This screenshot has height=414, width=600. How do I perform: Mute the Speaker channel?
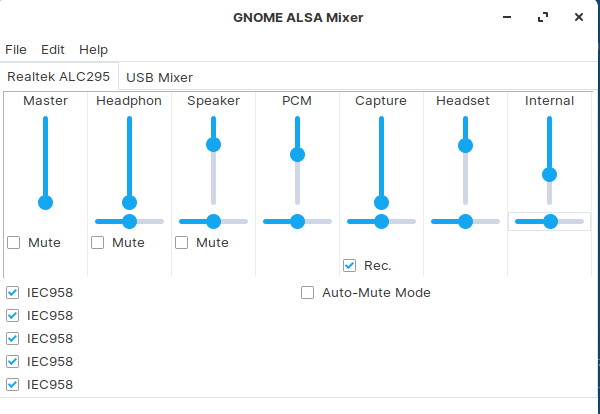[182, 242]
